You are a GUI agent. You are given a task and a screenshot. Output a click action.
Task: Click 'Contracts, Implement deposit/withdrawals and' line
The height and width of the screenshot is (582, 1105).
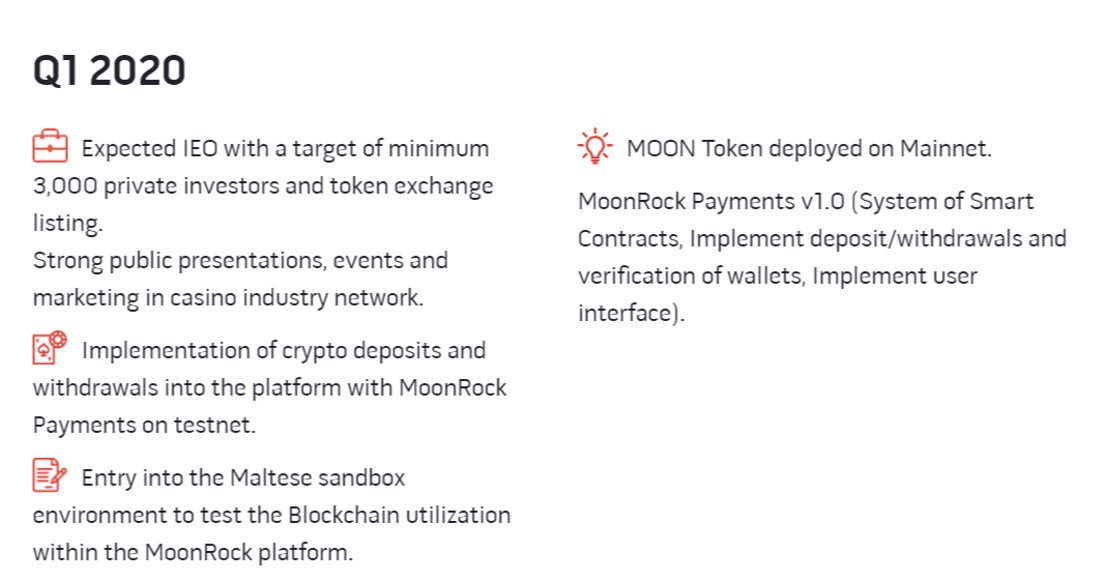822,239
